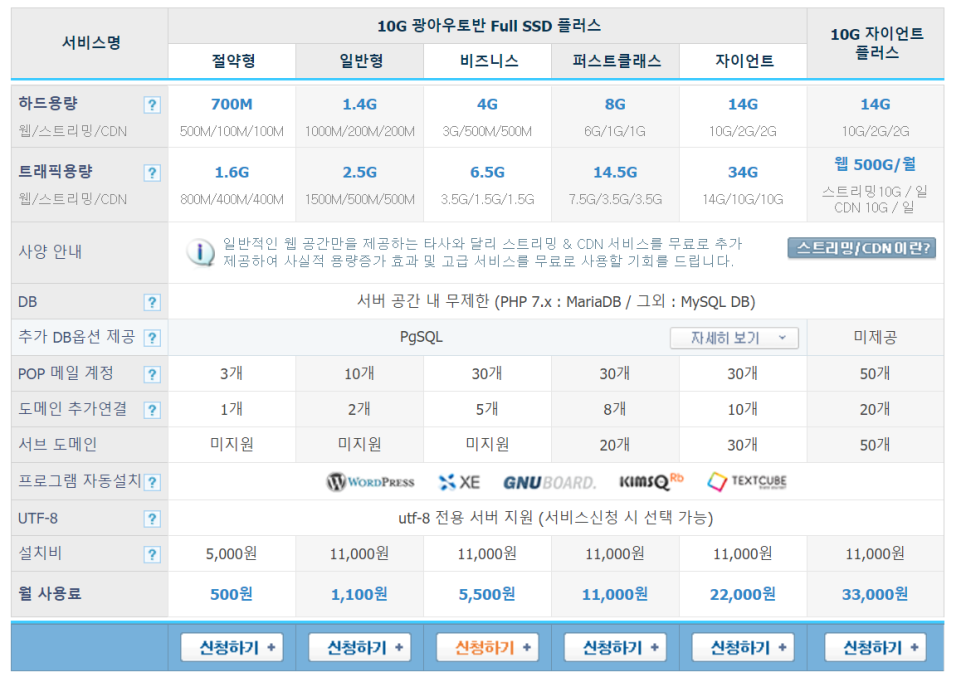The height and width of the screenshot is (687, 966).
Task: Click the 1,100원 monthly fee
Action: pyautogui.click(x=360, y=595)
